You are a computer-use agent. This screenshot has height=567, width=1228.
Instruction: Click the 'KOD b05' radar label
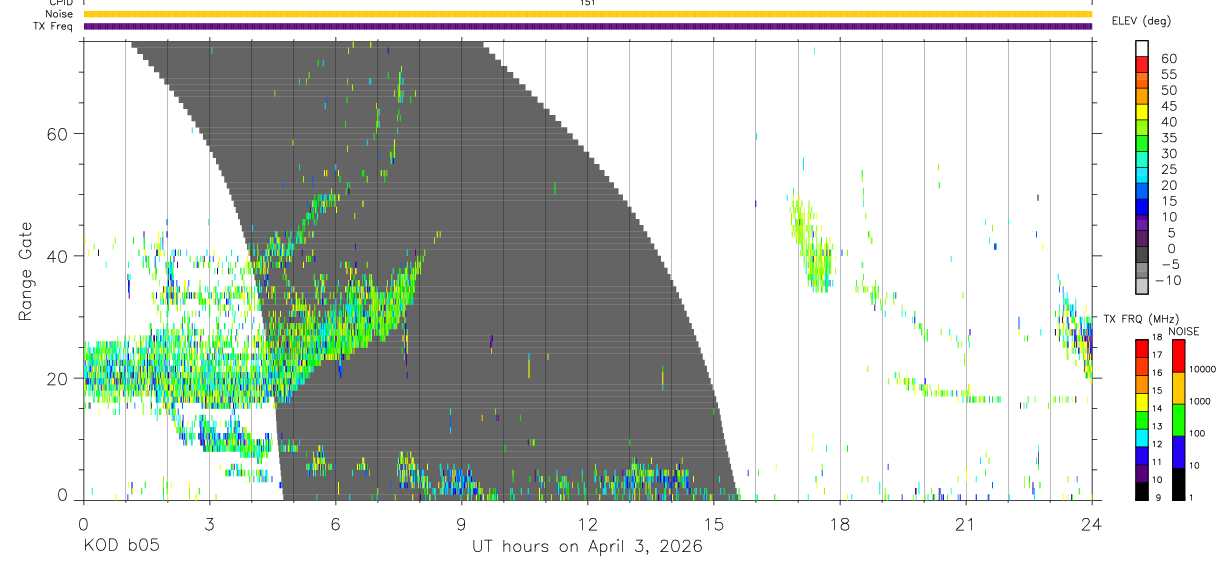coord(120,547)
